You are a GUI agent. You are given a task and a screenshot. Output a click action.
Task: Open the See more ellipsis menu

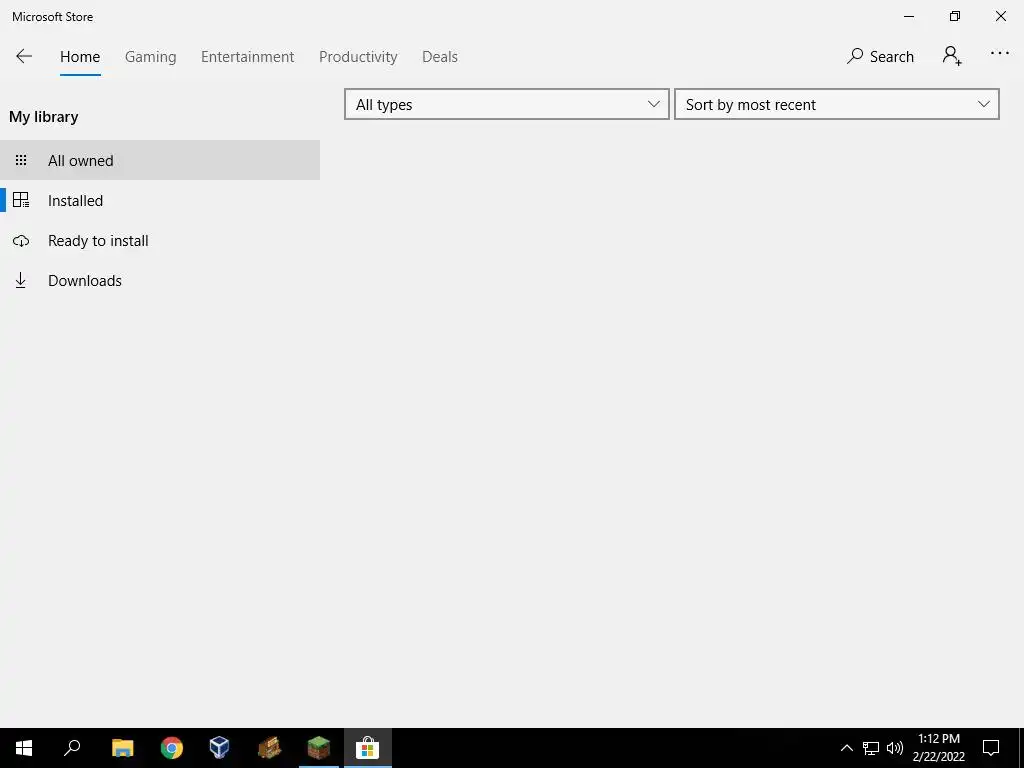click(1000, 54)
